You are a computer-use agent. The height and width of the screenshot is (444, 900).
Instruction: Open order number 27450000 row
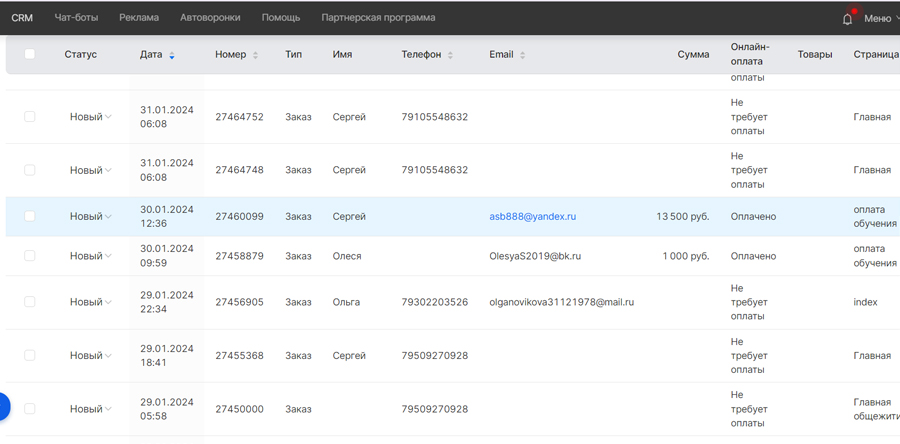[x=239, y=409]
